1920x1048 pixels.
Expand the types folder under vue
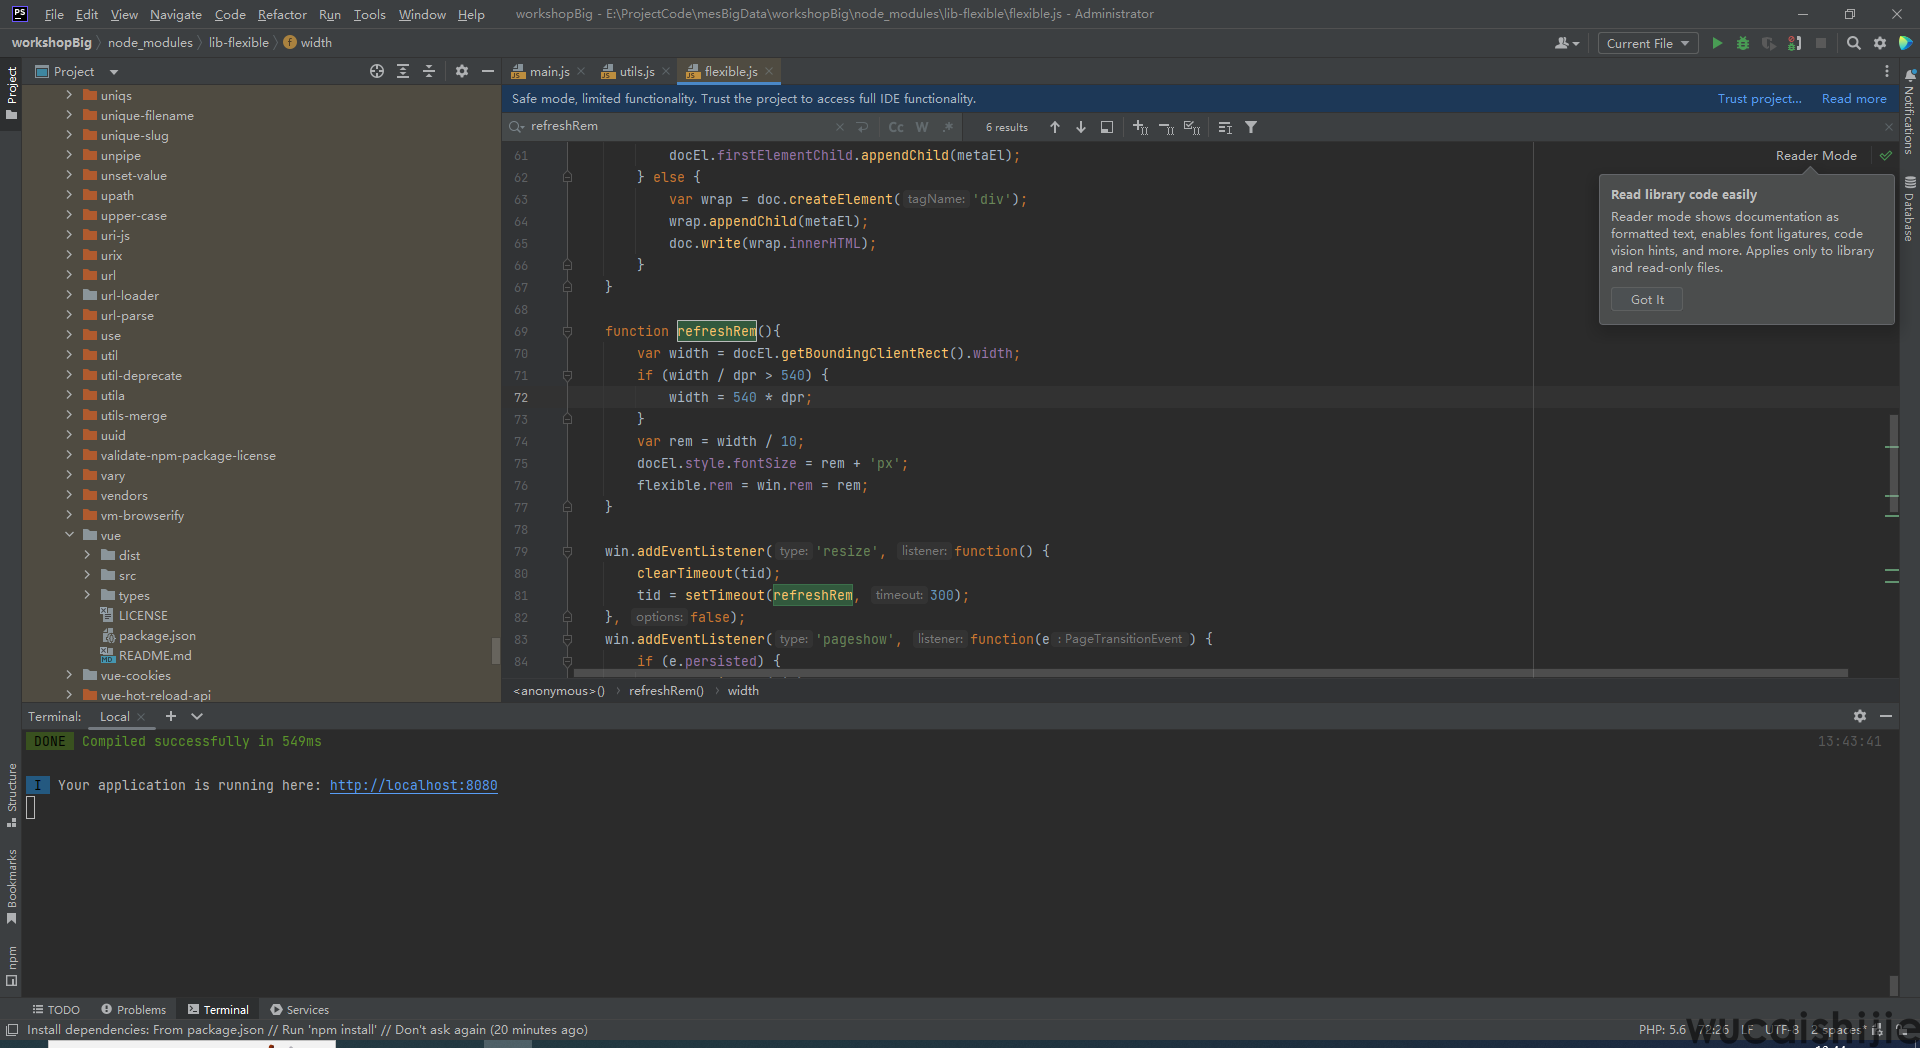tap(87, 595)
